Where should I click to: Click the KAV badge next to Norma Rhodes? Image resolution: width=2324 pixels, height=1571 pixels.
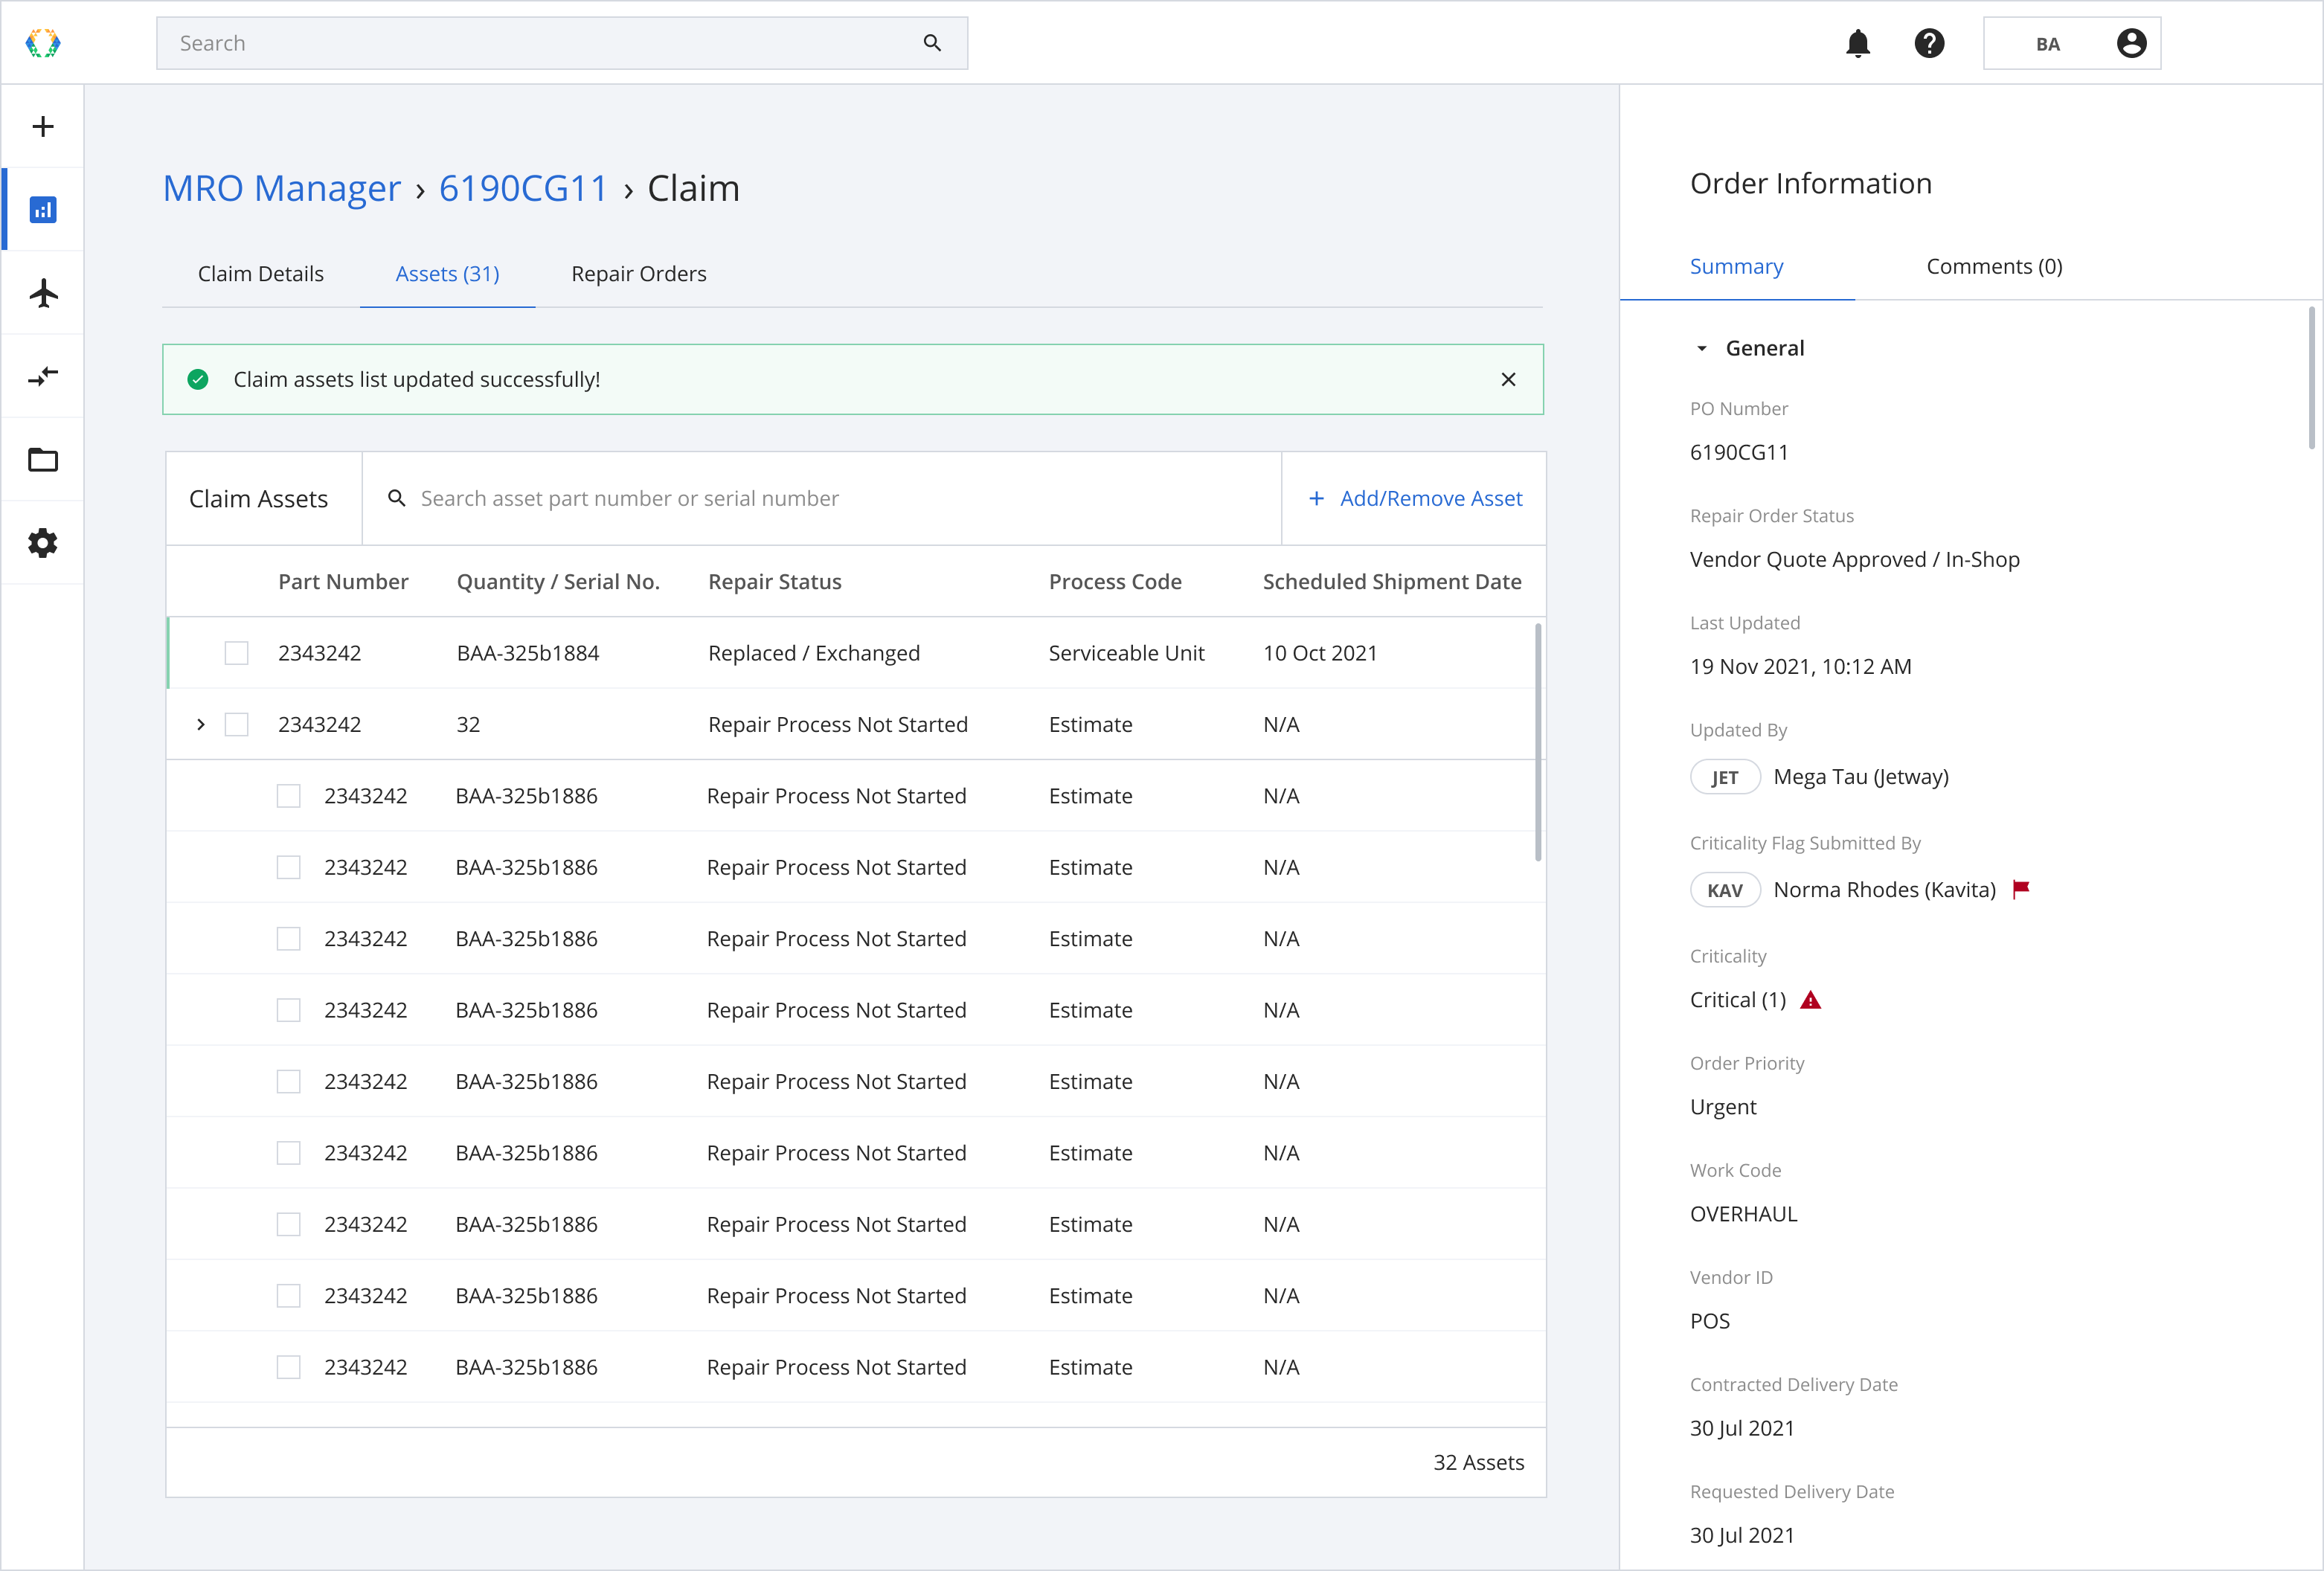tap(1725, 890)
